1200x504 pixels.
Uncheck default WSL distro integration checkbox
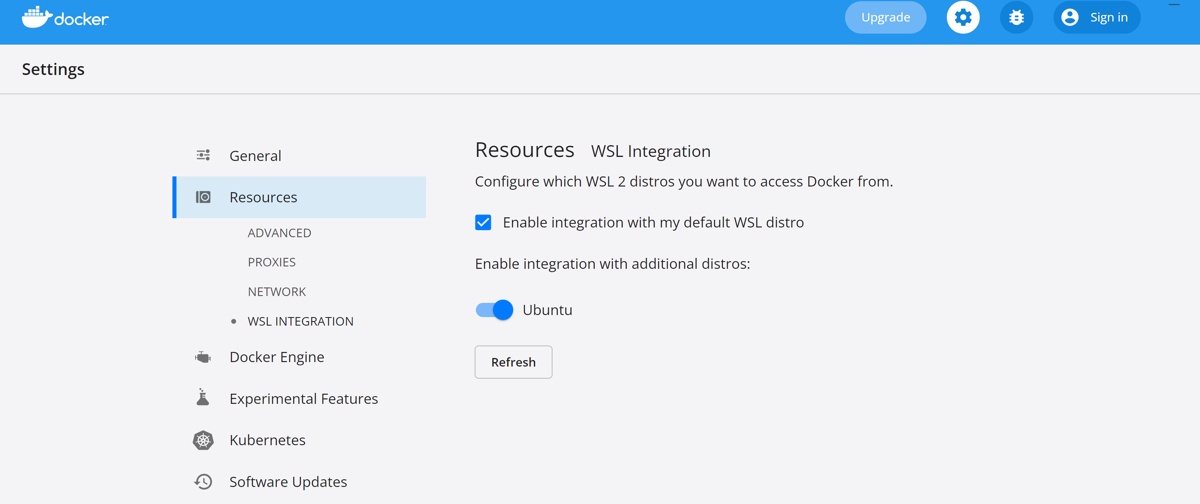pyautogui.click(x=483, y=222)
